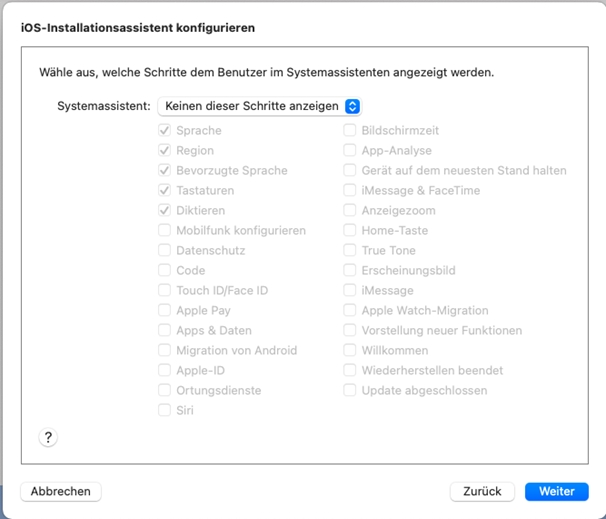Click the Abbrechen button
606x519 pixels.
(61, 492)
